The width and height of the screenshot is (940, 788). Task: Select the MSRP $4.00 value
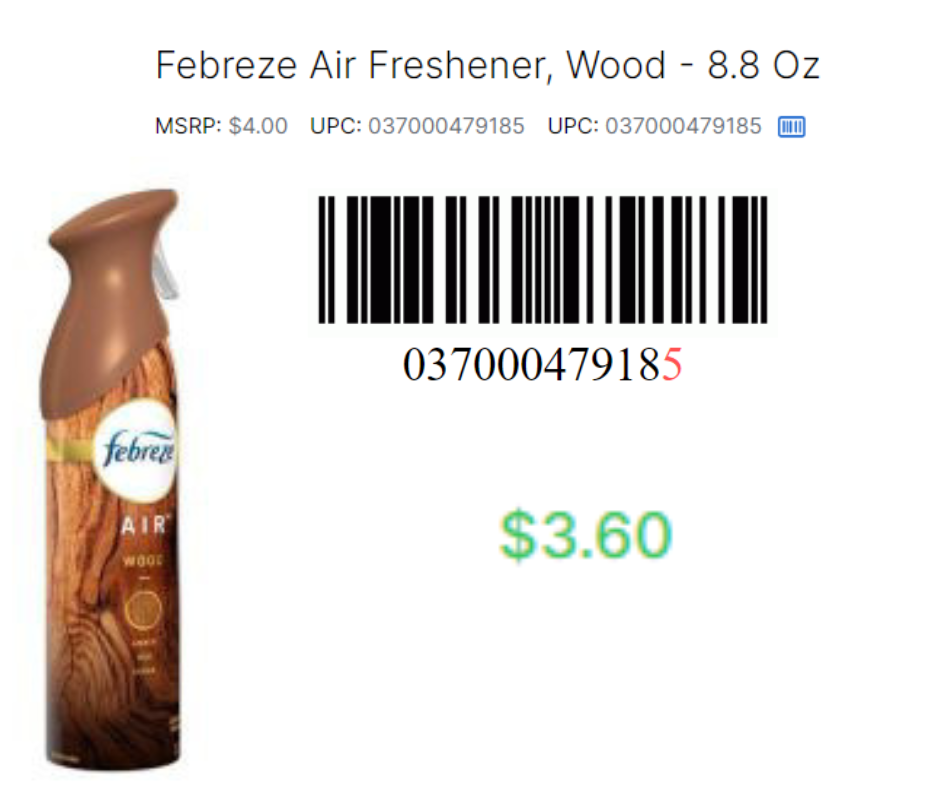(258, 126)
